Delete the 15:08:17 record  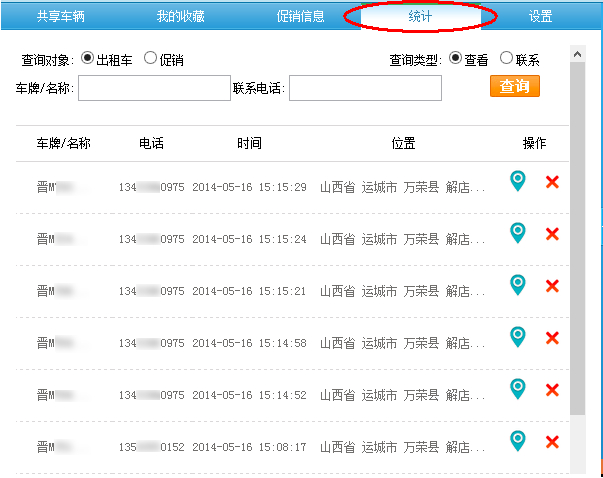click(552, 441)
